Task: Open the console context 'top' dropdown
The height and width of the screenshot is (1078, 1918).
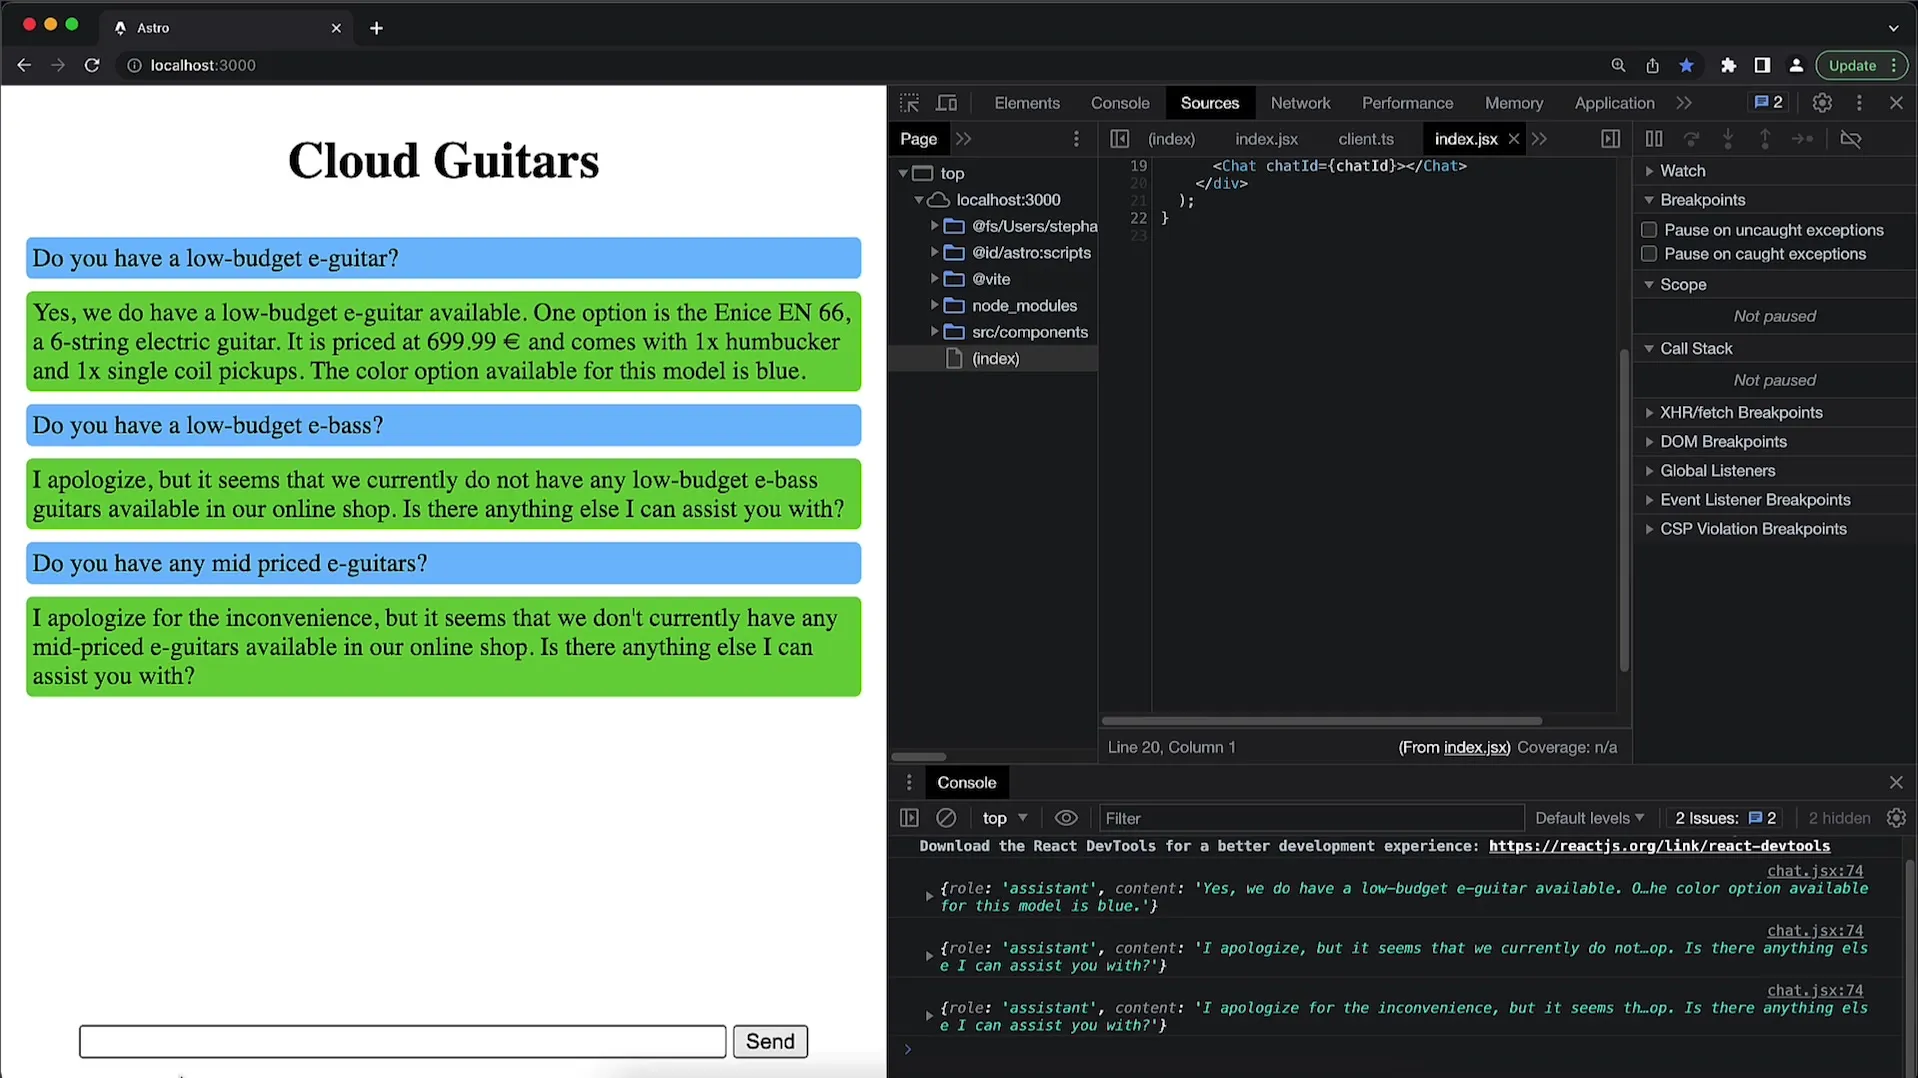Action: 1004,818
